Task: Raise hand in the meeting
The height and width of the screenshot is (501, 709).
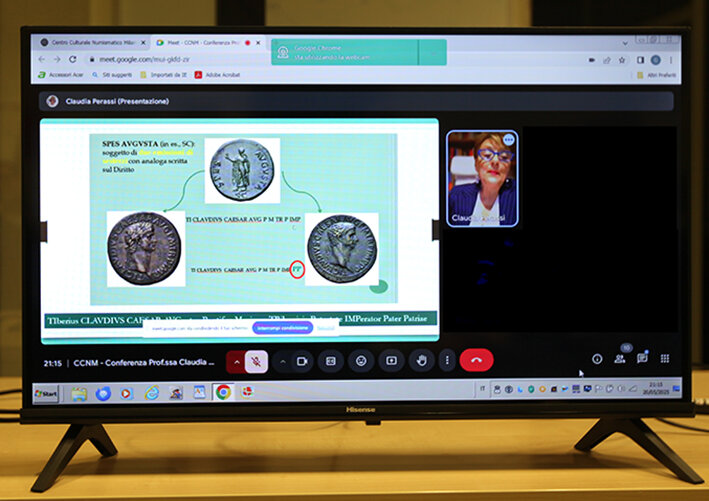Action: 421,361
